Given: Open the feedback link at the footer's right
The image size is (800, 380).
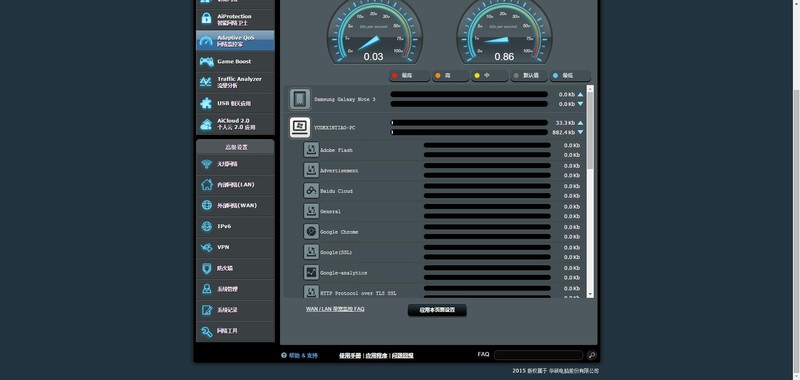Looking at the screenshot, I should click(403, 356).
